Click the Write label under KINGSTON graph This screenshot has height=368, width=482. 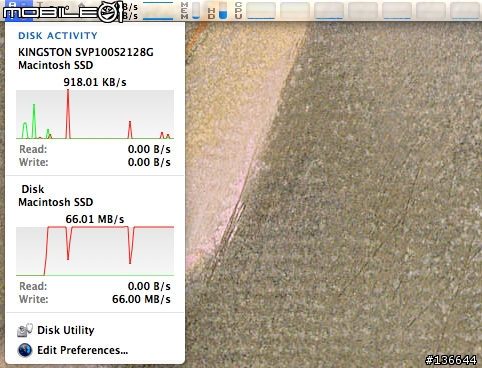click(x=33, y=162)
